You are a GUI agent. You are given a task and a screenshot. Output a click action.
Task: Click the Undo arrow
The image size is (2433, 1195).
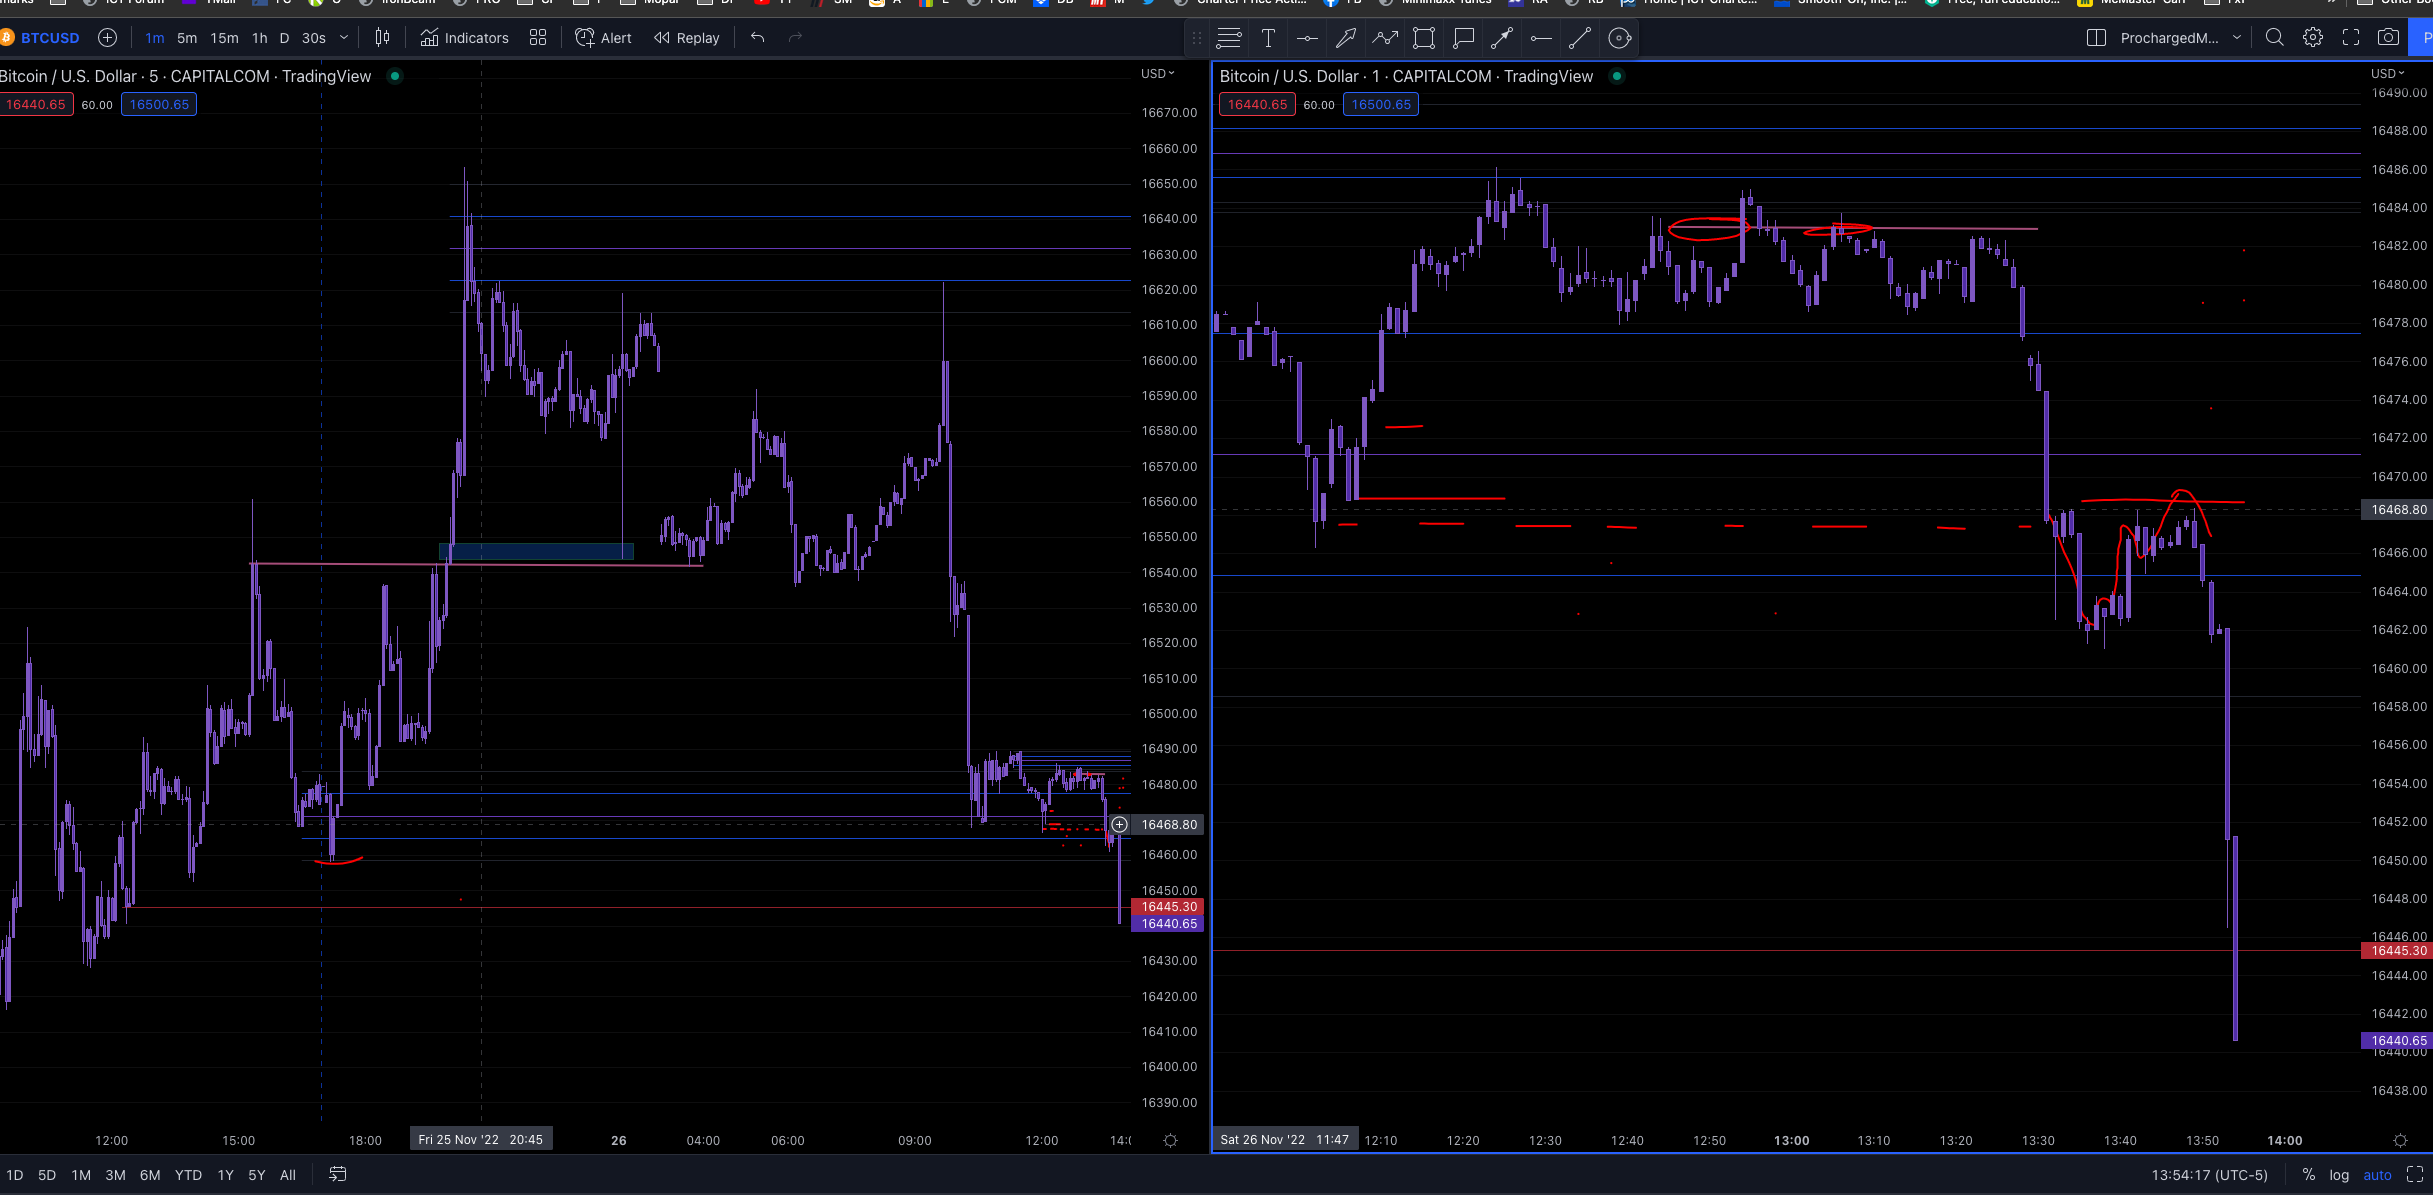click(757, 37)
